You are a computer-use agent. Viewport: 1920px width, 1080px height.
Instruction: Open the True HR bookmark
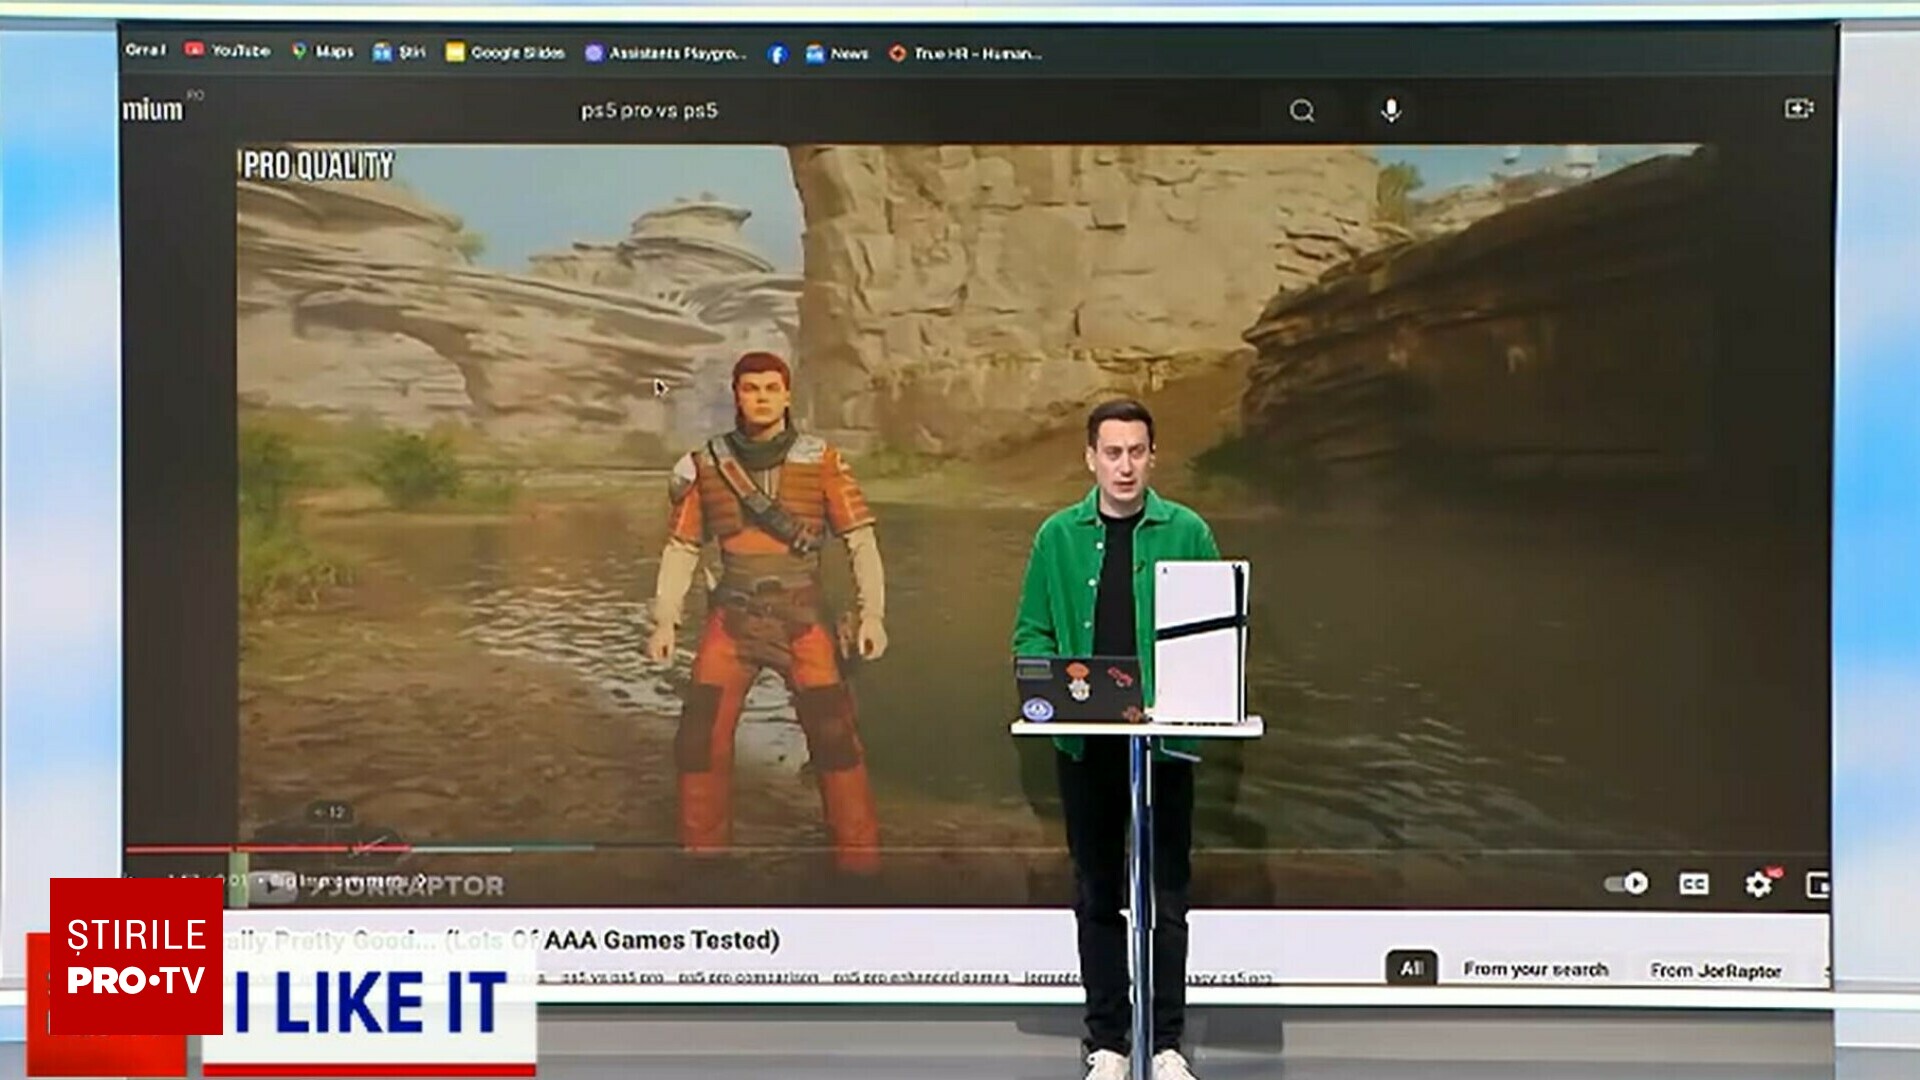click(x=966, y=54)
